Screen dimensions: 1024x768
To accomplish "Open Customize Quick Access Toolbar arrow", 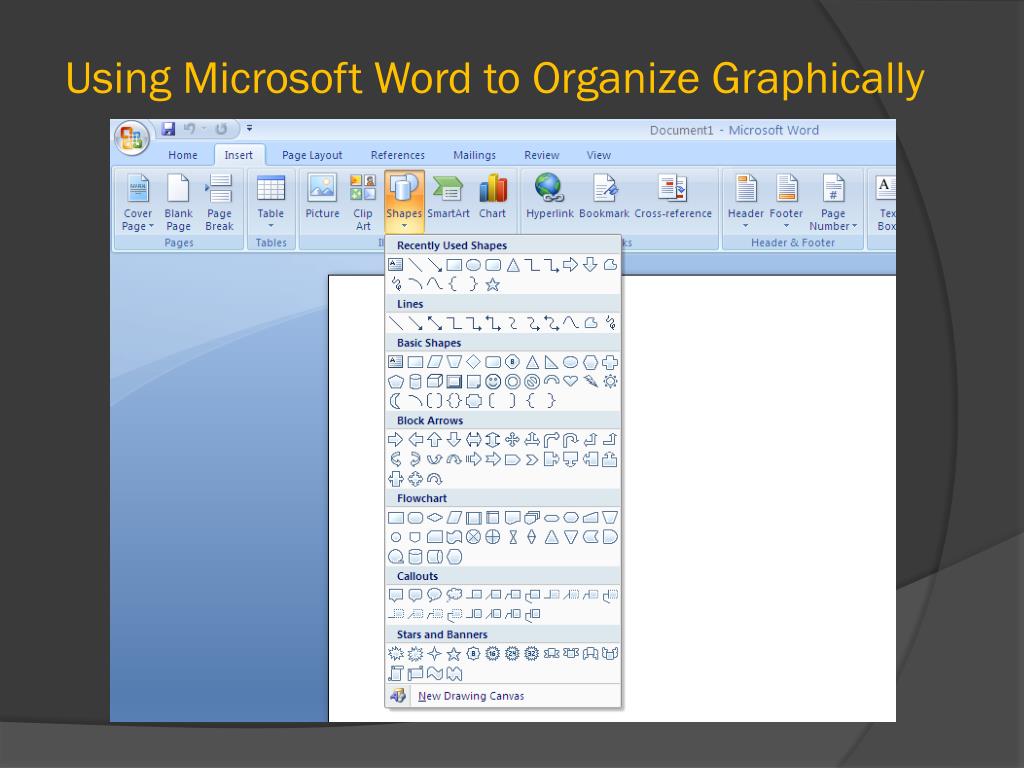I will click(x=249, y=129).
